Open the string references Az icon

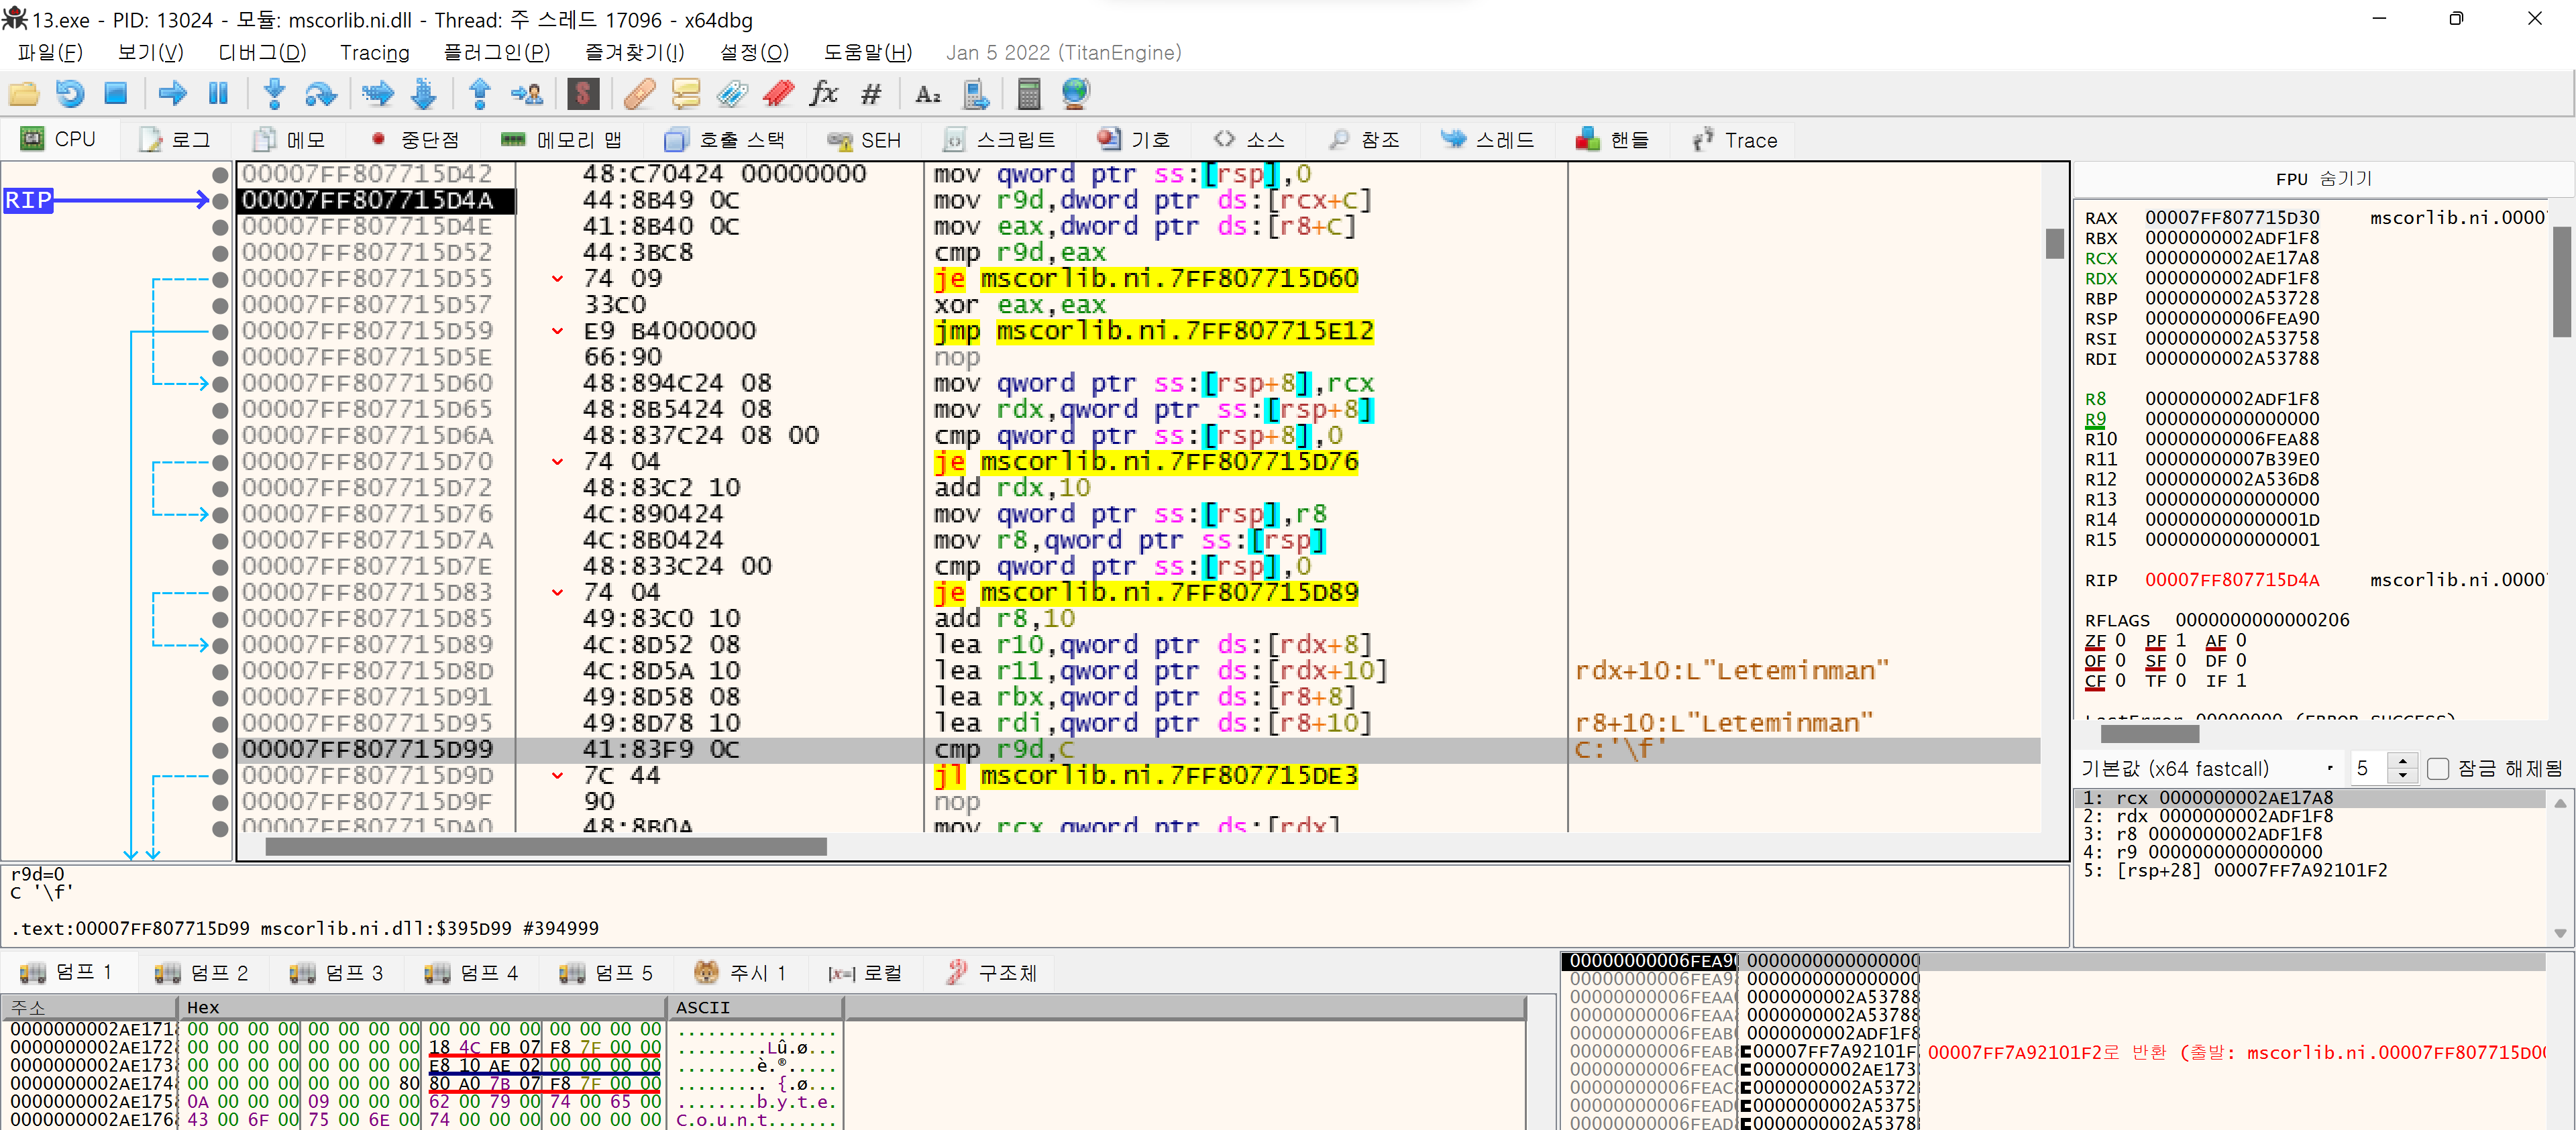pos(928,94)
